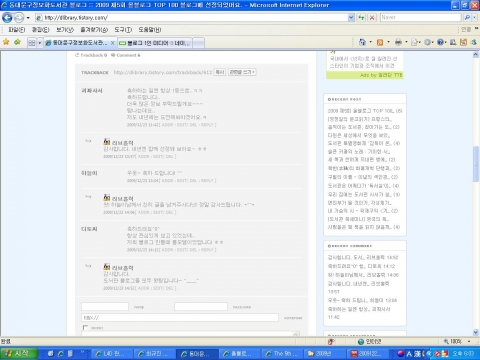This screenshot has height=360, width=480.
Task: Open the 도구(T) menu
Action: 123,30
